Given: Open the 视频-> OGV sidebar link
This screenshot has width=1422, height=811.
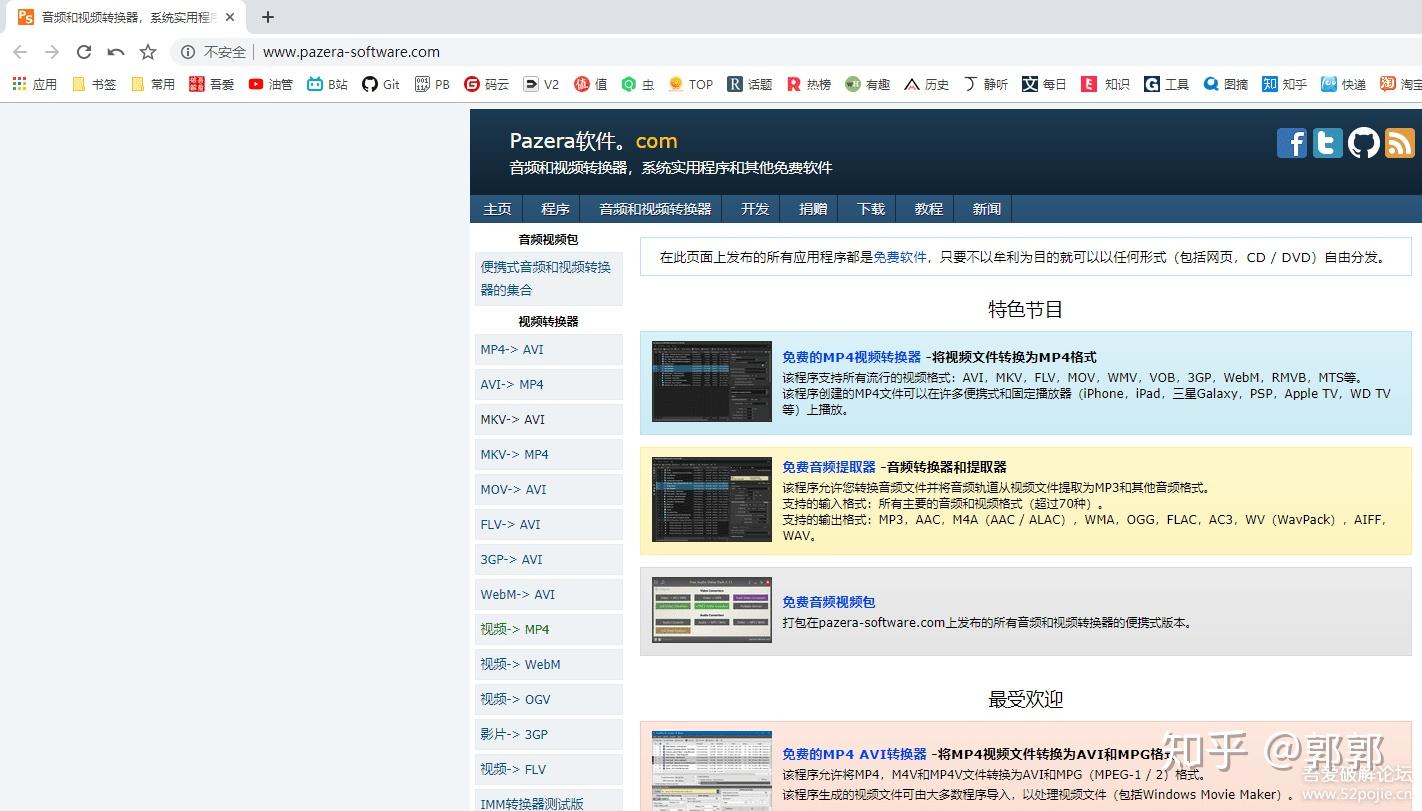Looking at the screenshot, I should coord(548,700).
